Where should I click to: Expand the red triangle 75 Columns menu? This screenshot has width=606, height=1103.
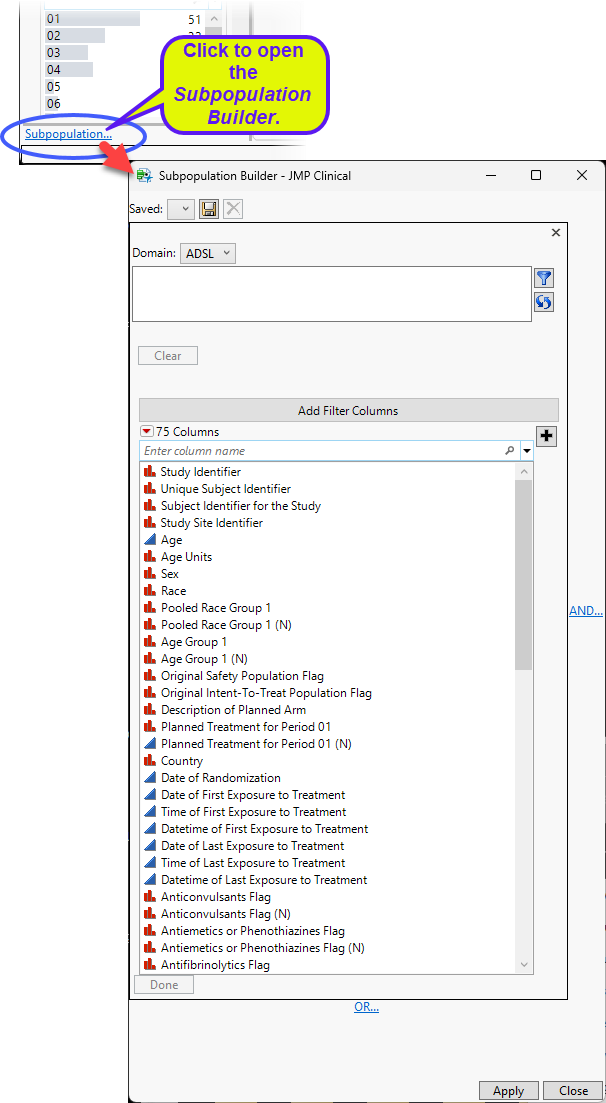point(147,432)
